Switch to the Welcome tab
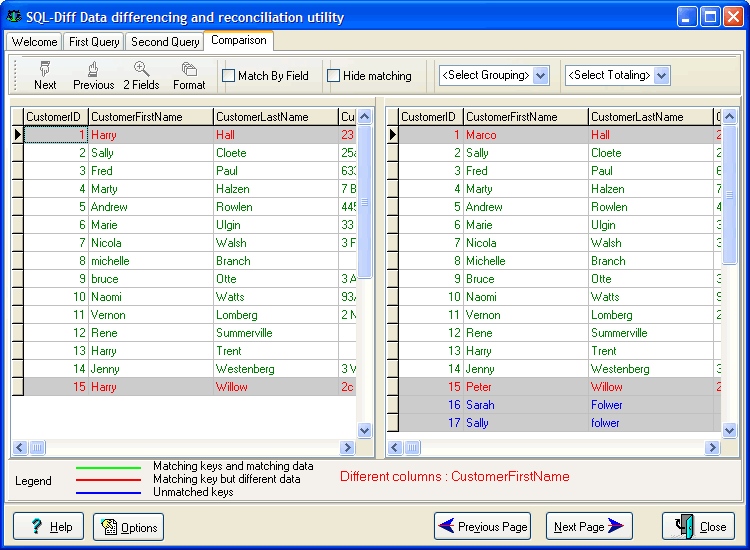The width and height of the screenshot is (750, 550). (x=34, y=42)
